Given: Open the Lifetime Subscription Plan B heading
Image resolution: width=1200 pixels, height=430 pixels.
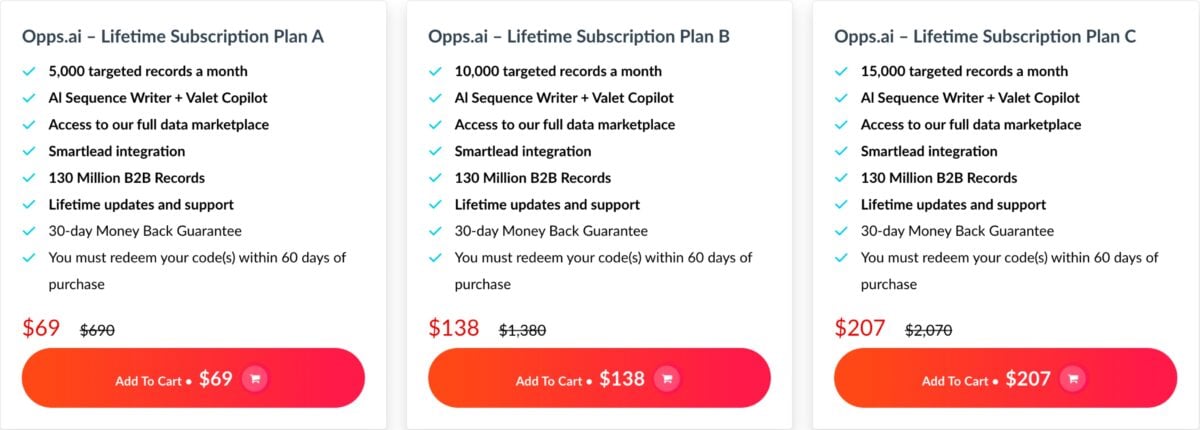Looking at the screenshot, I should (x=579, y=37).
